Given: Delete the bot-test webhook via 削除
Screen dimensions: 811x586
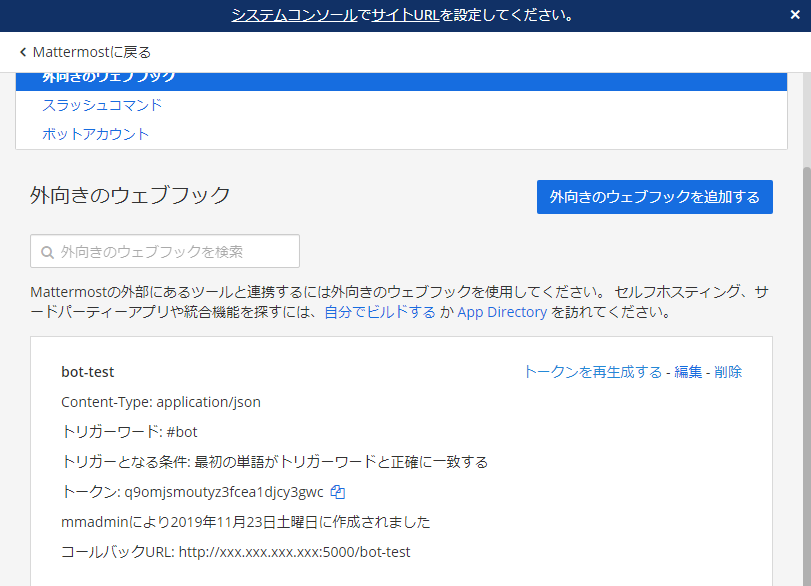Looking at the screenshot, I should [730, 372].
